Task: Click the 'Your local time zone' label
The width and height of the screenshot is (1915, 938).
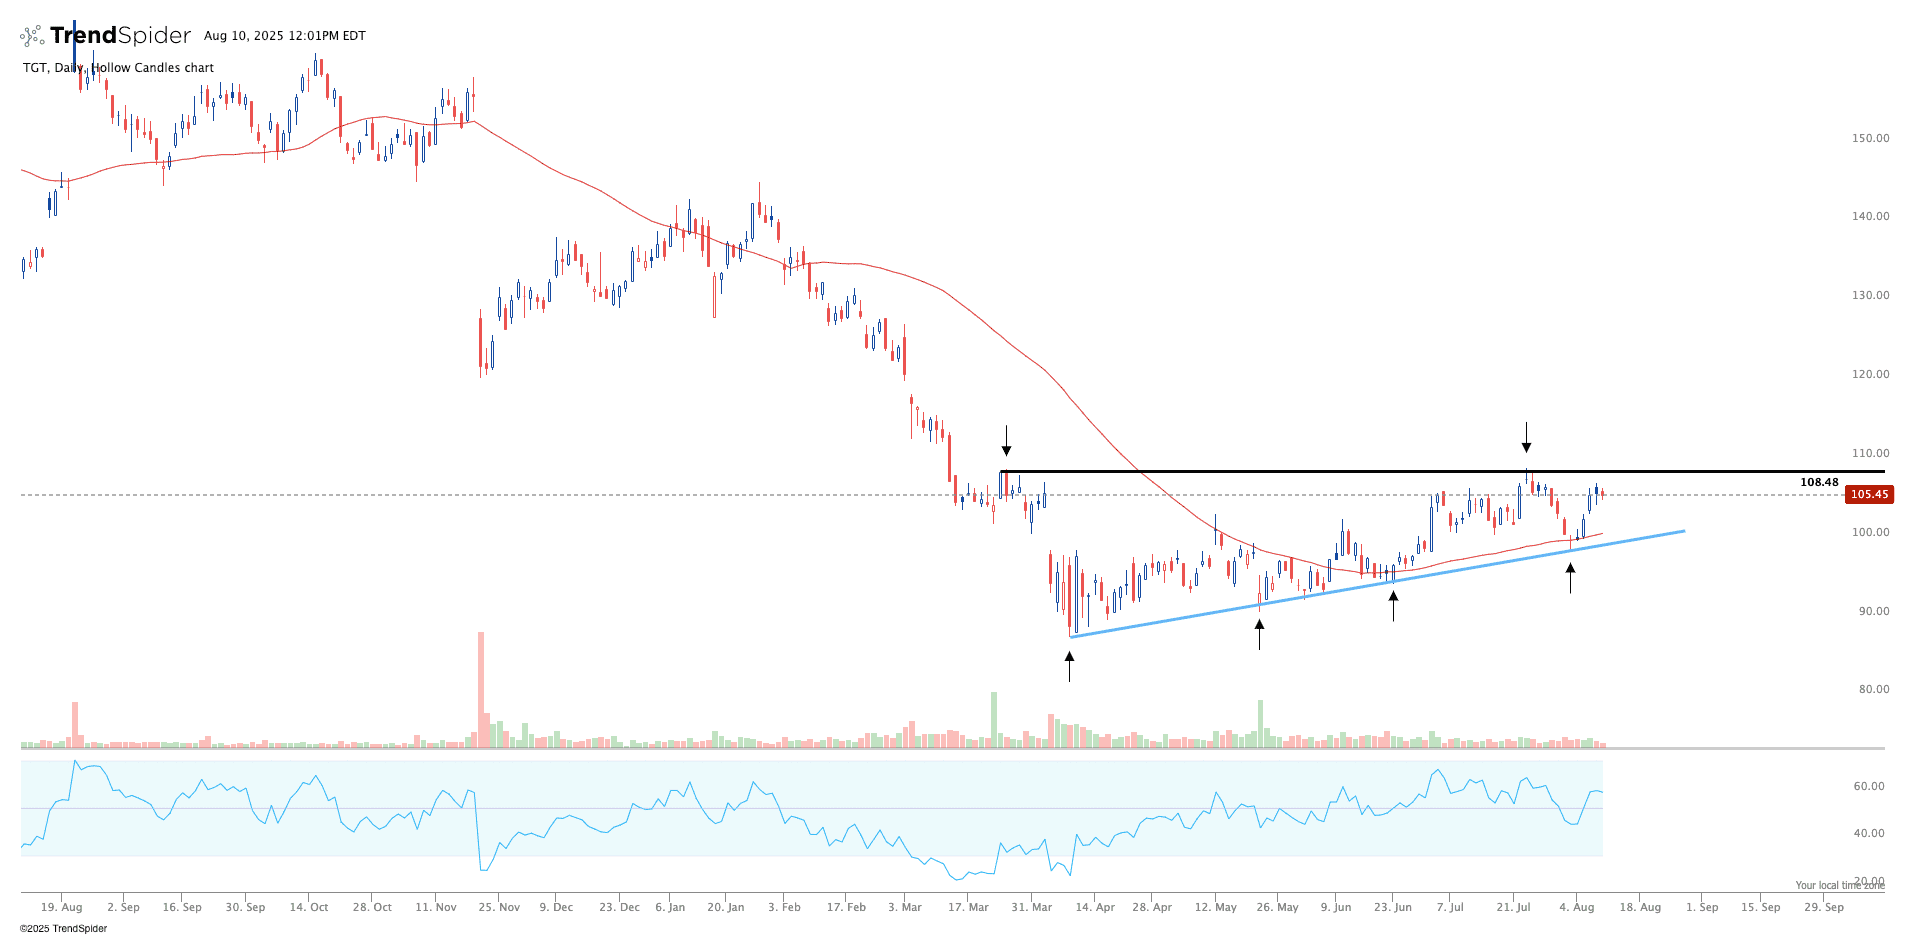Action: pyautogui.click(x=1839, y=885)
